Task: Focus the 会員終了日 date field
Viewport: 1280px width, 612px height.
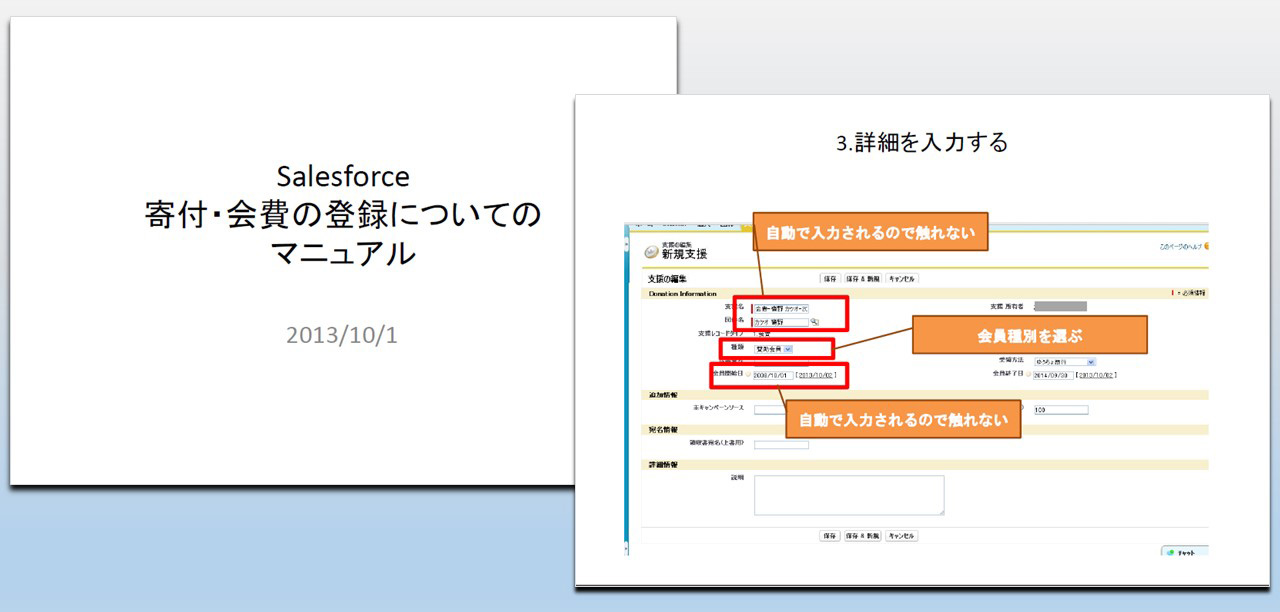Action: point(1053,375)
